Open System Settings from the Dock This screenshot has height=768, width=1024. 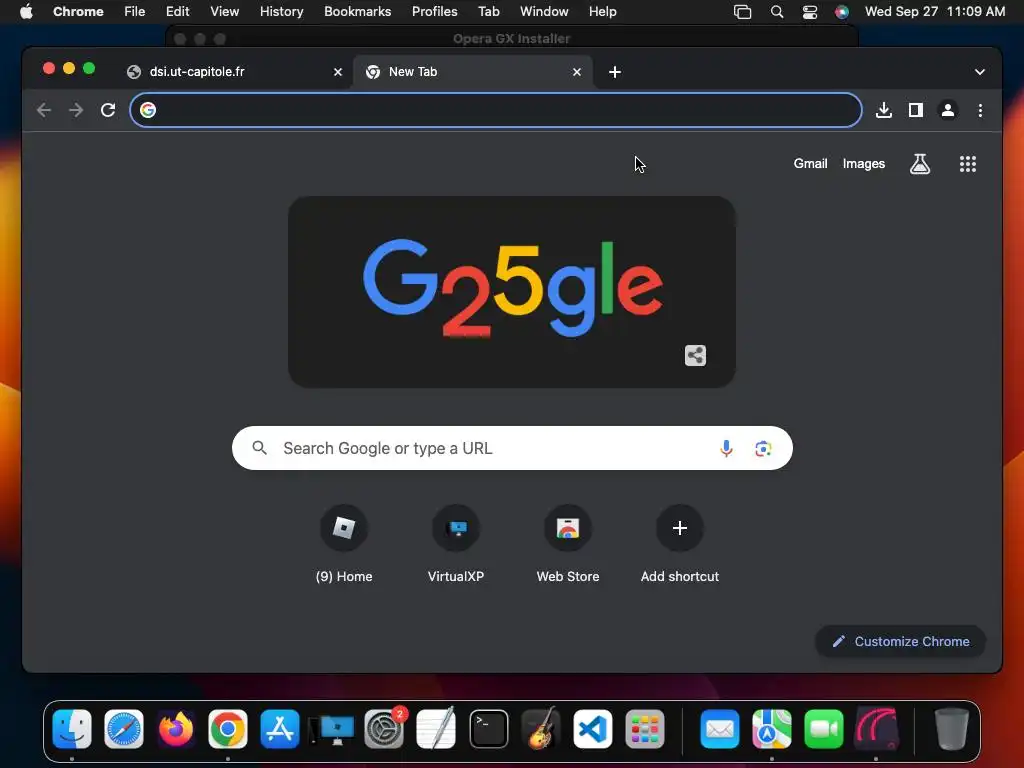point(384,729)
